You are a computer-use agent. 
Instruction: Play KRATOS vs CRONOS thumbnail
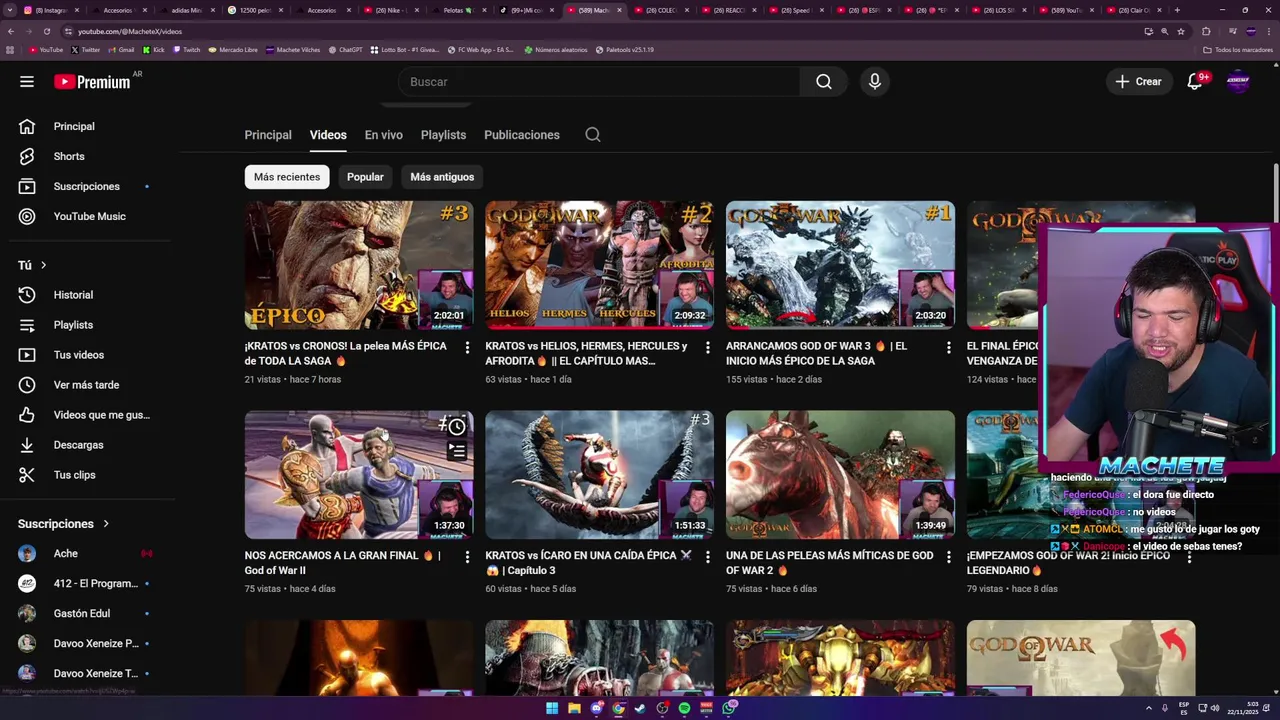tap(359, 265)
